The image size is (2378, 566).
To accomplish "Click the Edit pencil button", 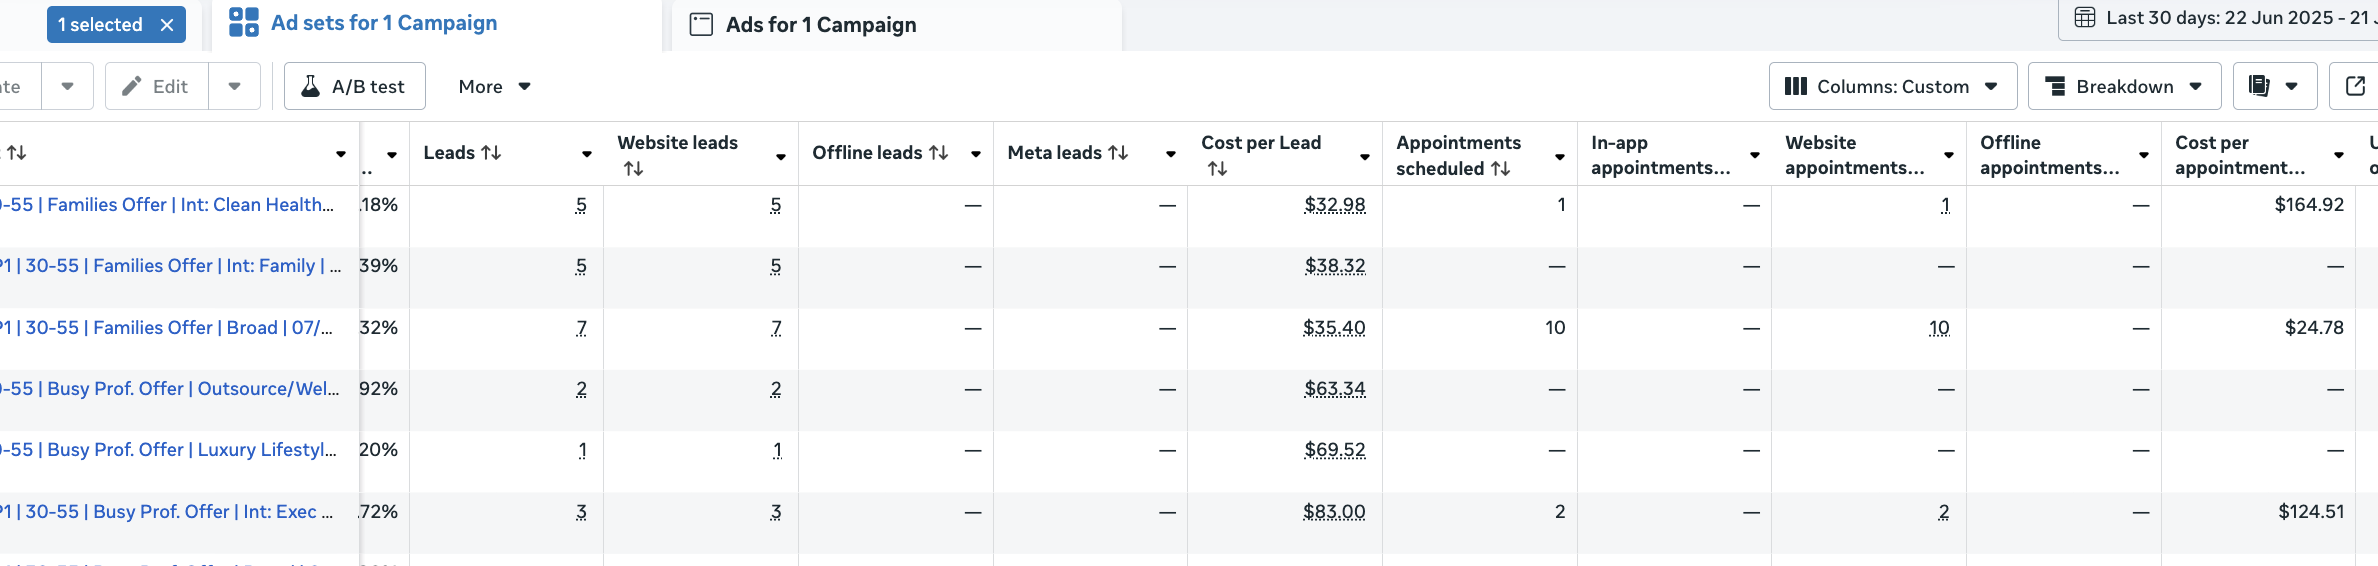I will (x=156, y=87).
